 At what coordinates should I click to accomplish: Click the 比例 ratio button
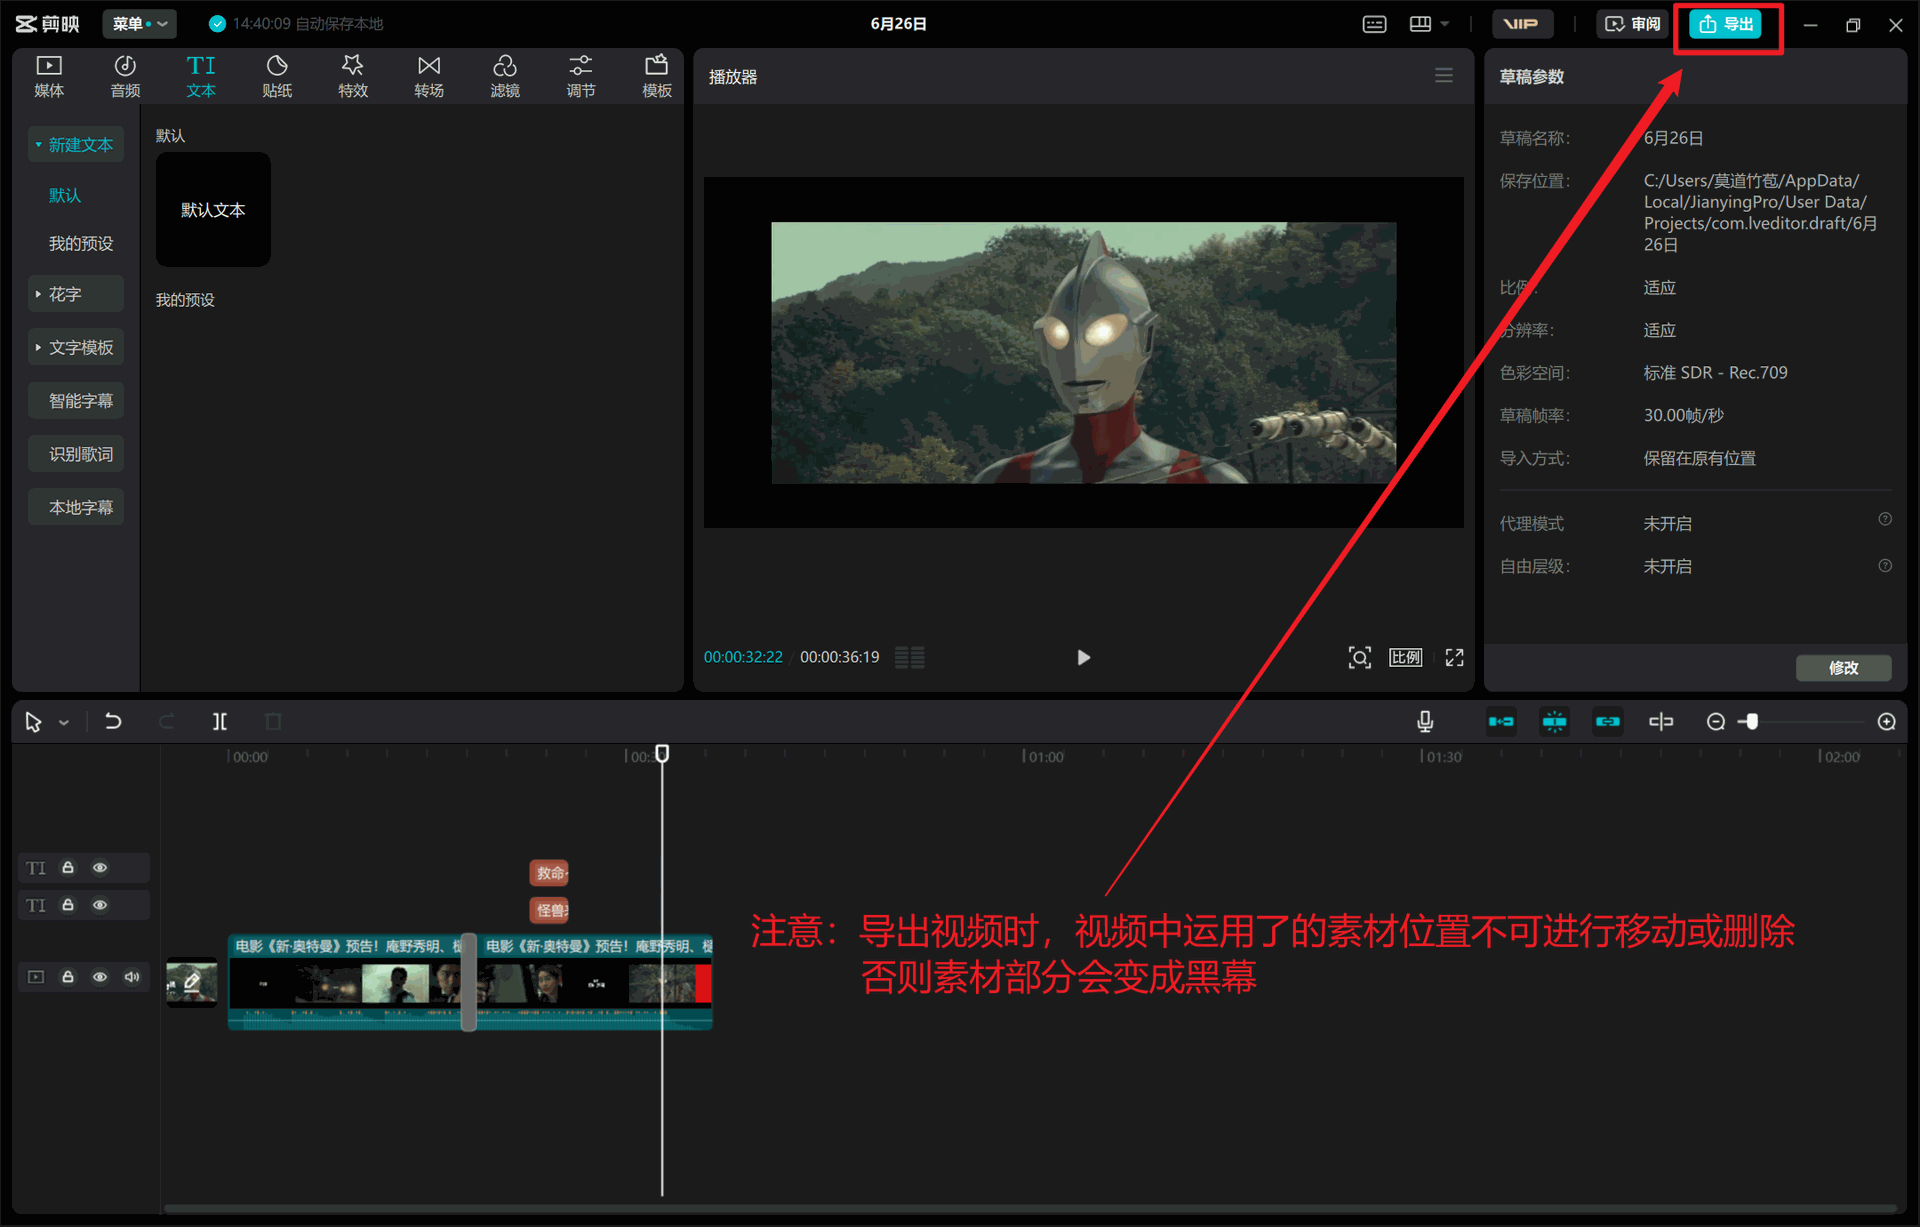[x=1406, y=657]
